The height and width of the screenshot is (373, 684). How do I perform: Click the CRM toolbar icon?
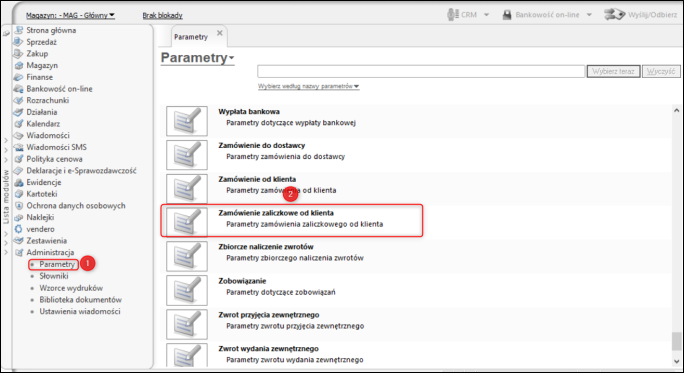click(x=452, y=14)
